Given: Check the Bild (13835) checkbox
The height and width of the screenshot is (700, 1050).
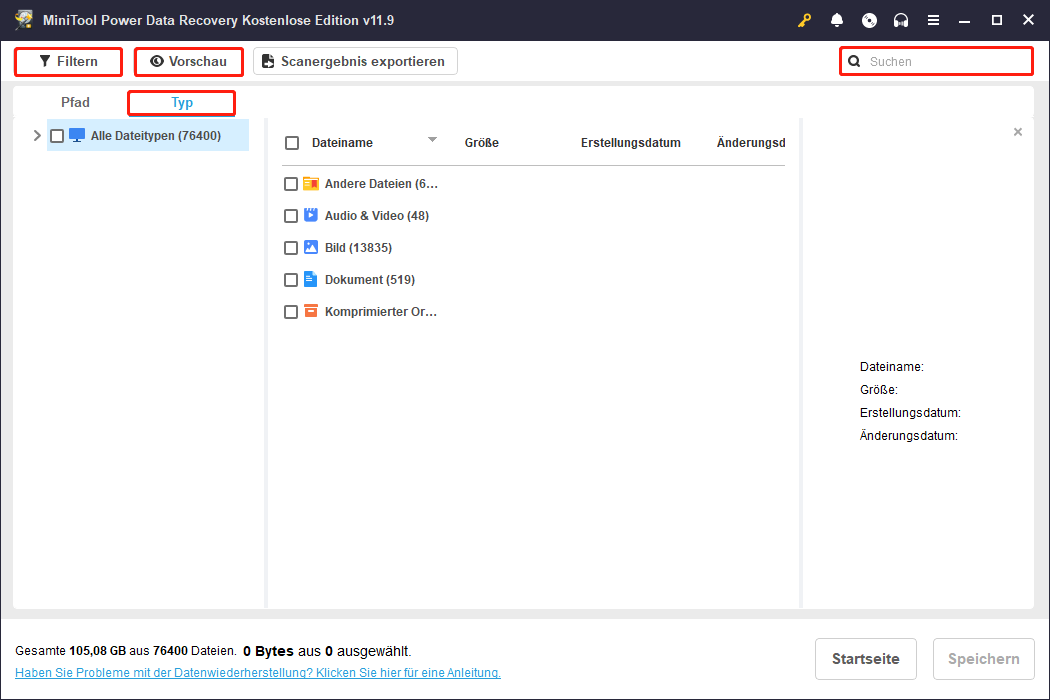Looking at the screenshot, I should pyautogui.click(x=291, y=248).
